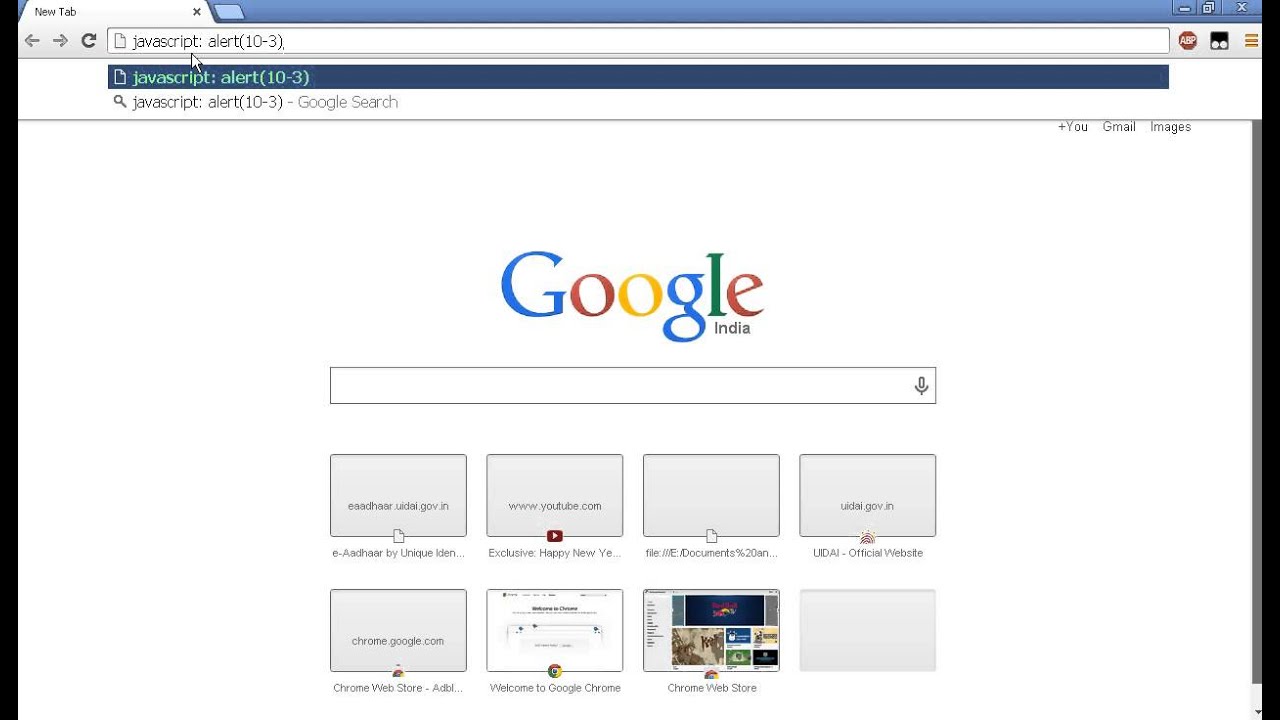Open the Adblock Plus extension icon
Image resolution: width=1280 pixels, height=720 pixels.
pyautogui.click(x=1188, y=41)
